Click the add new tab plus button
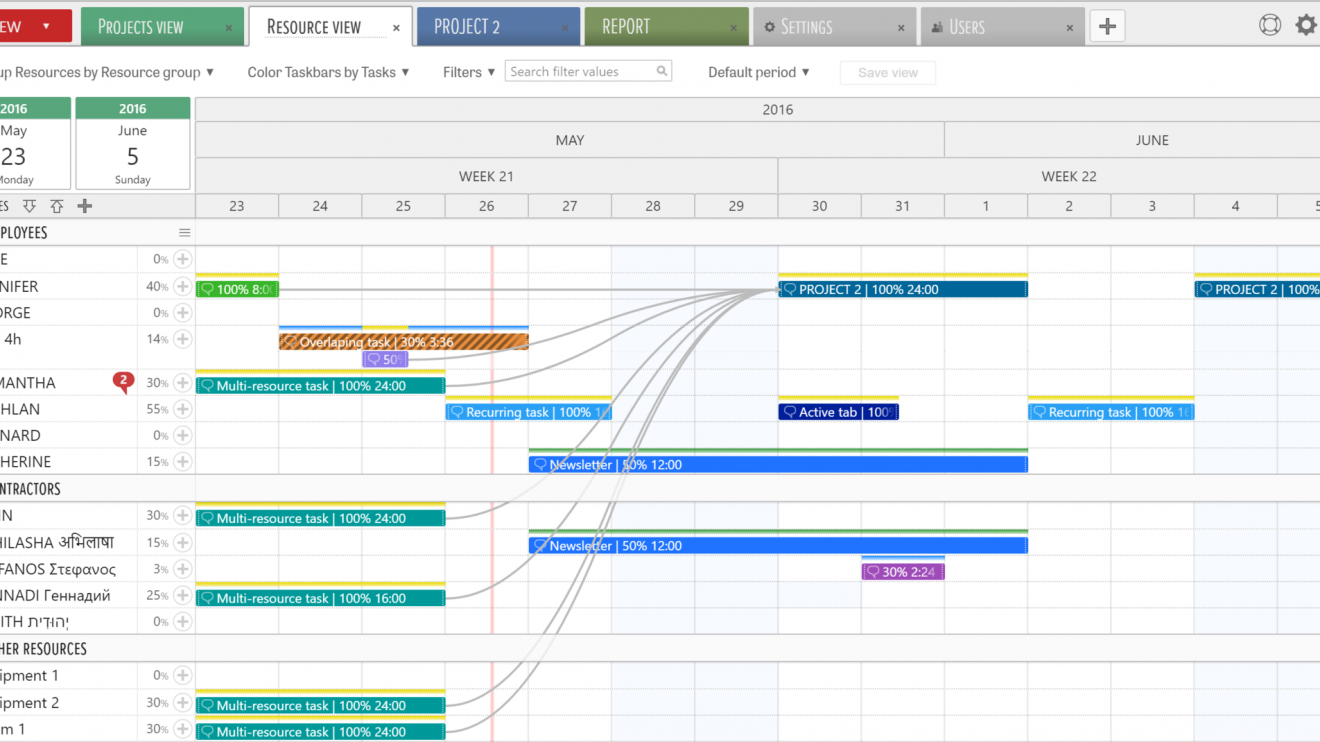Viewport: 1320px width, 742px height. click(1107, 27)
